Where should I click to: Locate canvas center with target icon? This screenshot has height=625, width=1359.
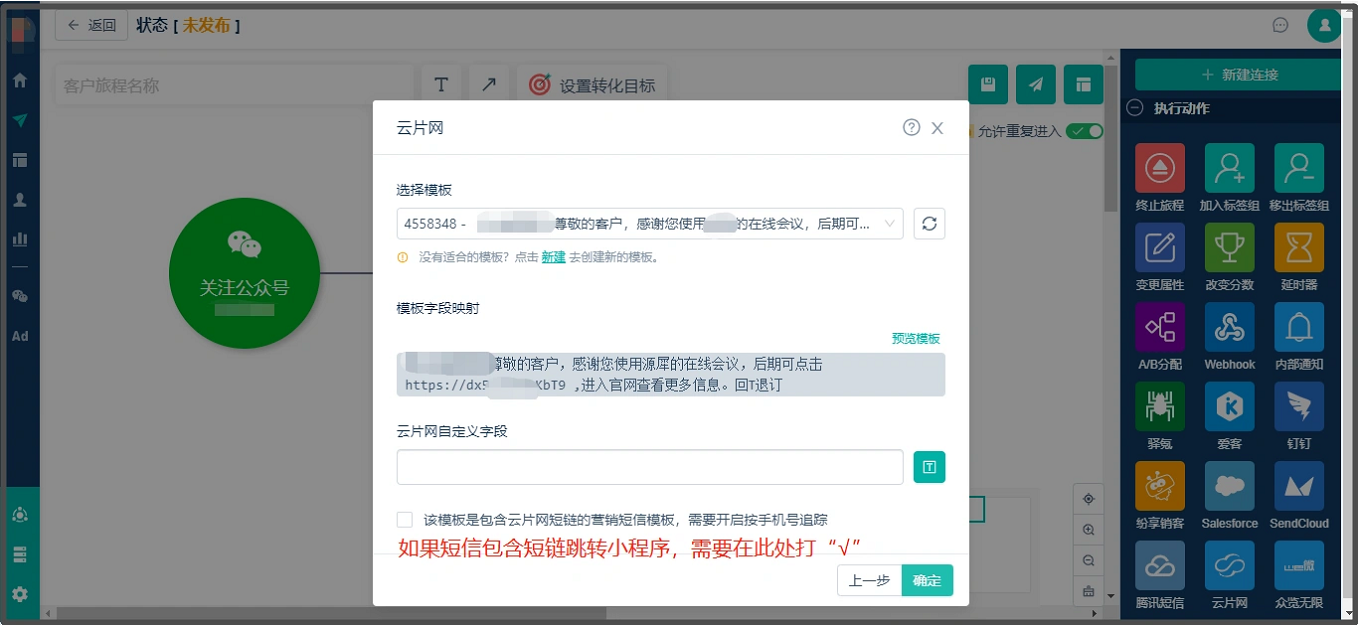pyautogui.click(x=1088, y=499)
